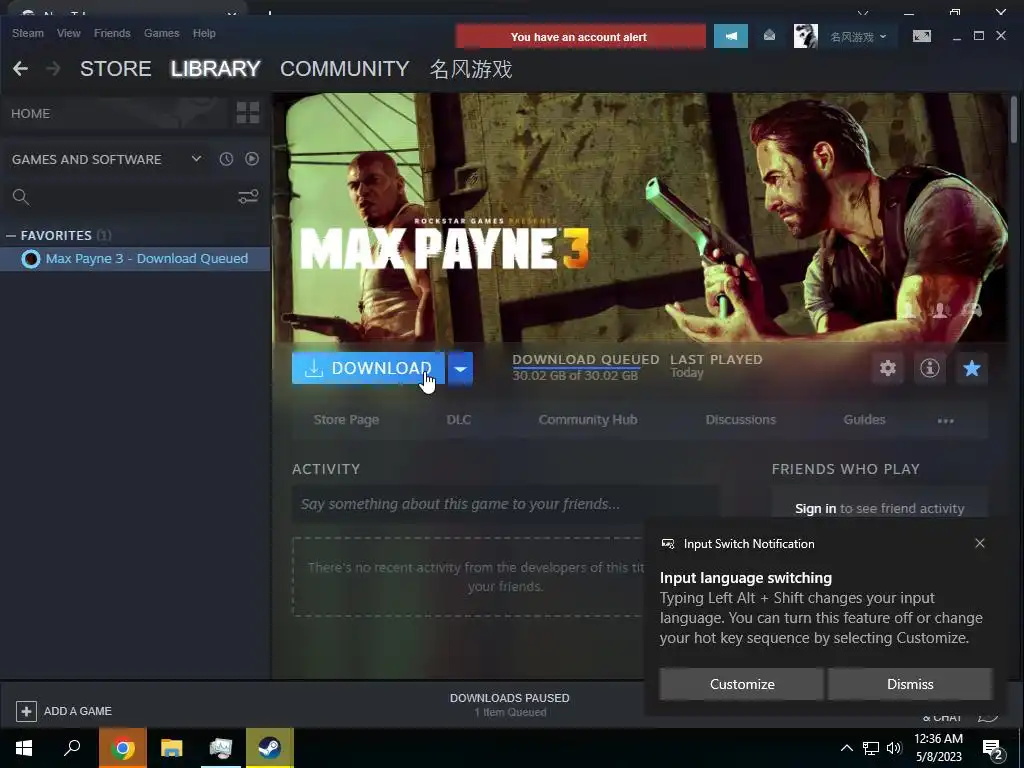Click the blue DOWNLOAD button
This screenshot has height=768, width=1024.
coord(368,368)
